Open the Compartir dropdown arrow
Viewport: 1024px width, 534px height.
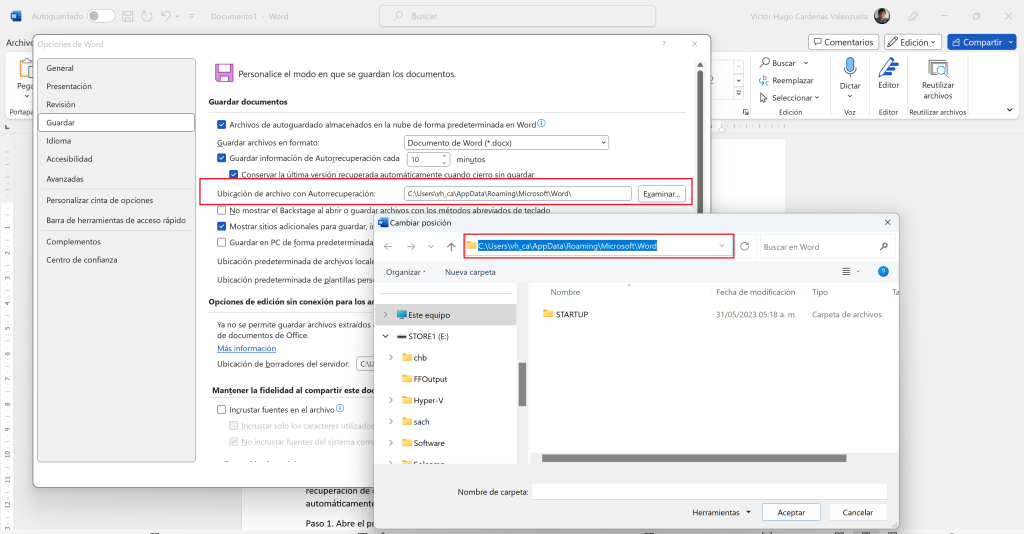(1011, 42)
